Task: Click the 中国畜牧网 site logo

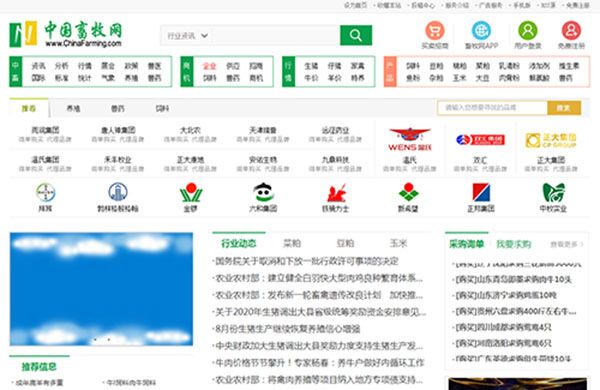Action: pos(66,34)
